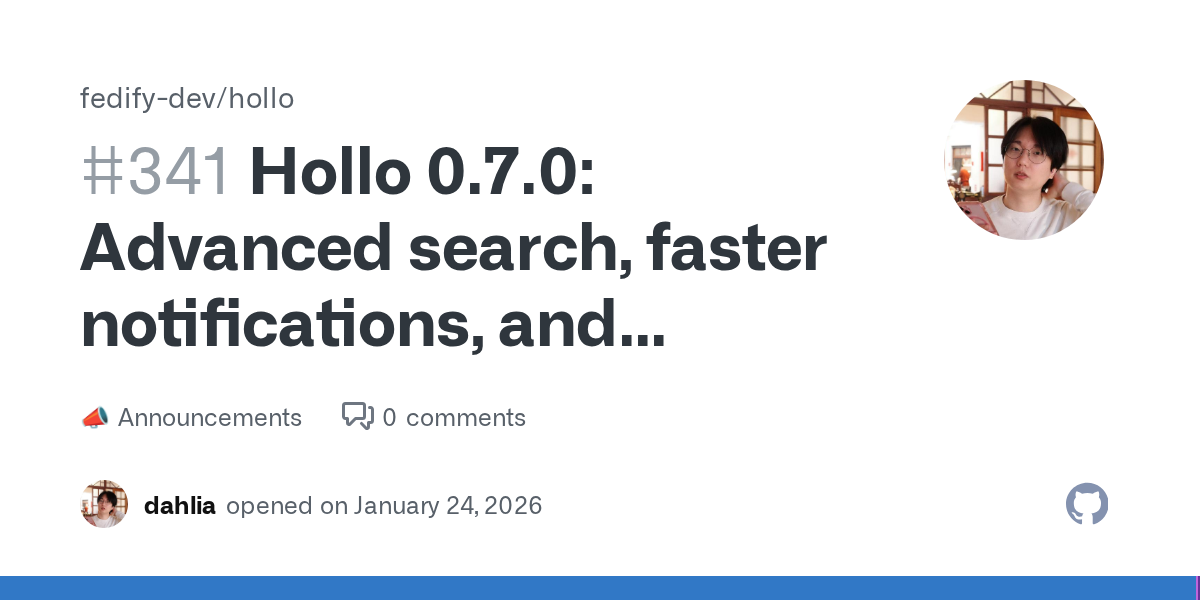This screenshot has width=1200, height=600.
Task: Open the dahlia username link
Action: tap(180, 505)
